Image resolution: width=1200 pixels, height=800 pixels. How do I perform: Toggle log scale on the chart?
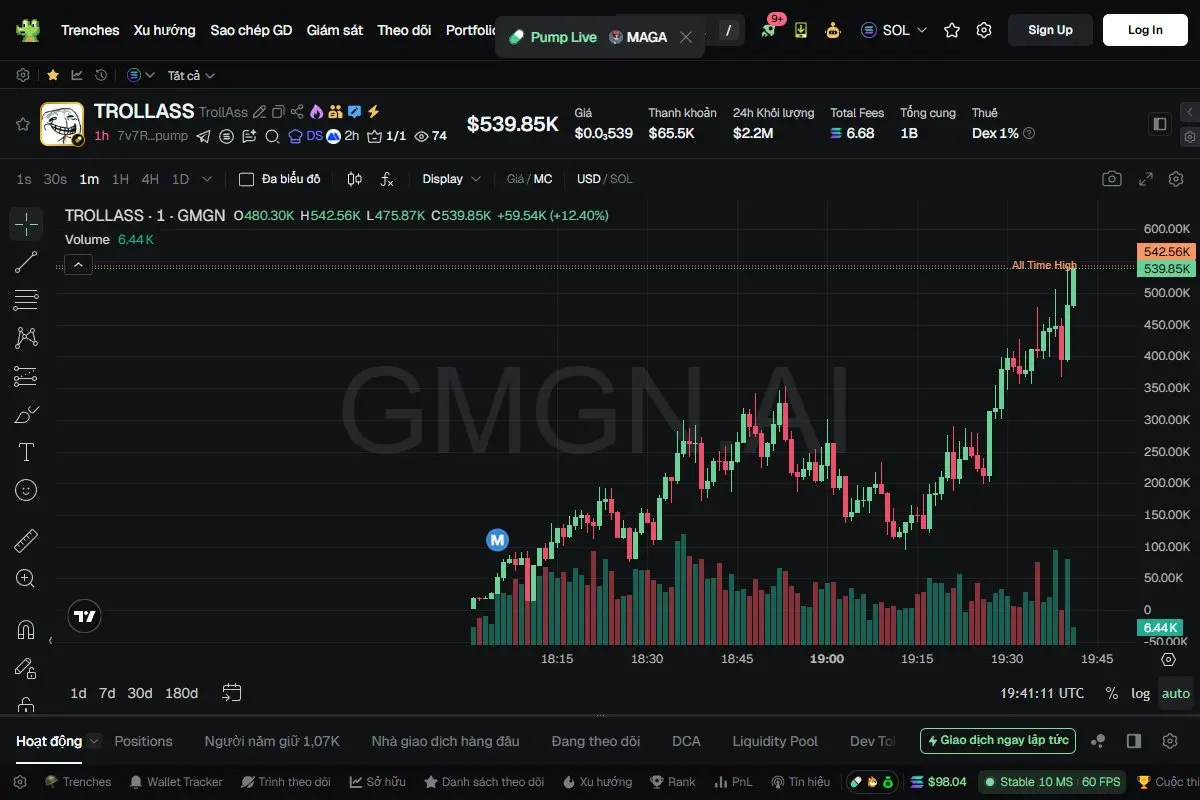[1141, 693]
